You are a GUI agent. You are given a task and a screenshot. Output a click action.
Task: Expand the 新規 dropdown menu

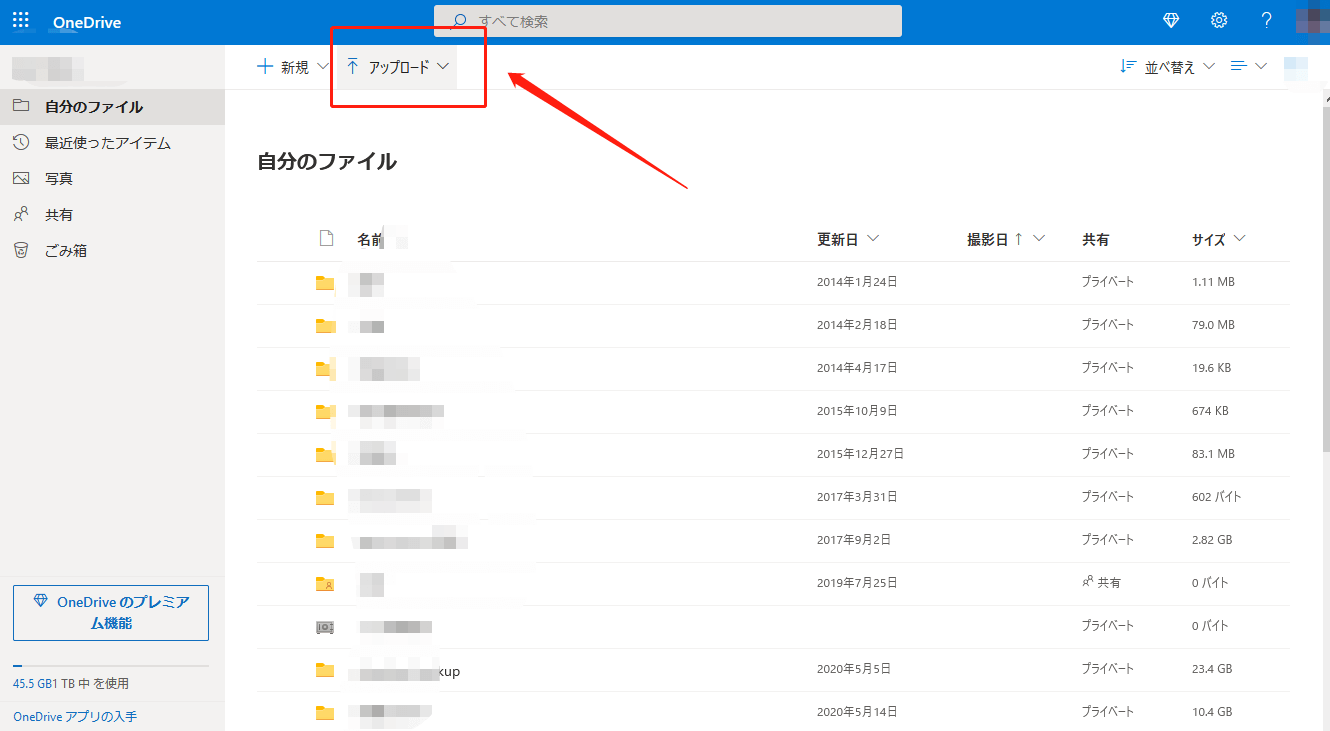point(292,67)
